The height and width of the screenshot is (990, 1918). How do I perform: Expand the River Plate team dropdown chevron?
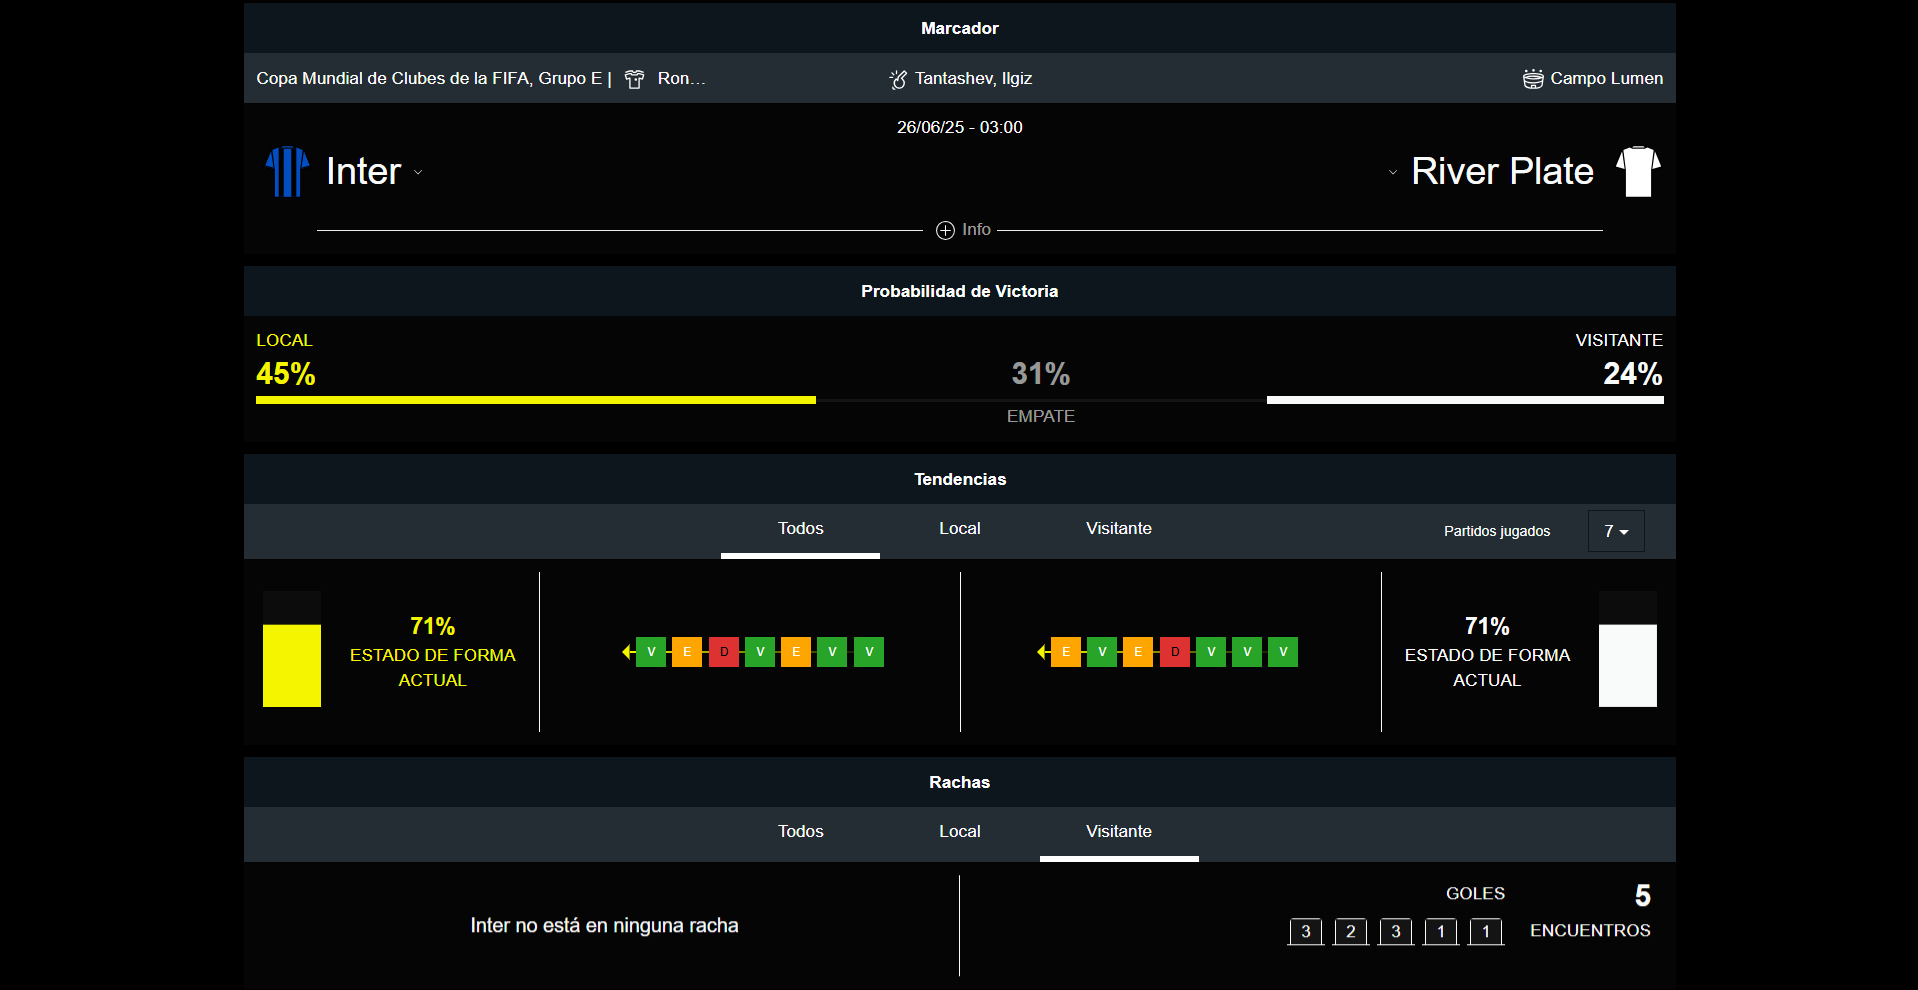coord(1392,172)
